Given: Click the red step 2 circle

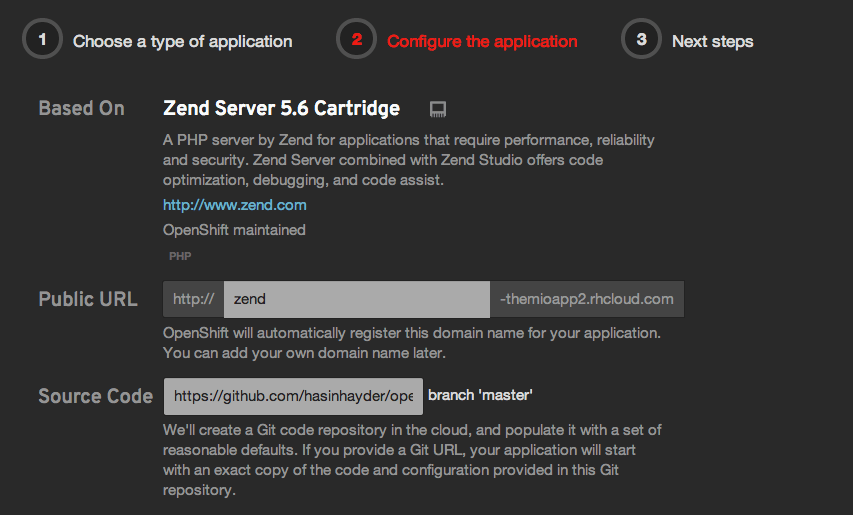Looking at the screenshot, I should click(x=356, y=39).
